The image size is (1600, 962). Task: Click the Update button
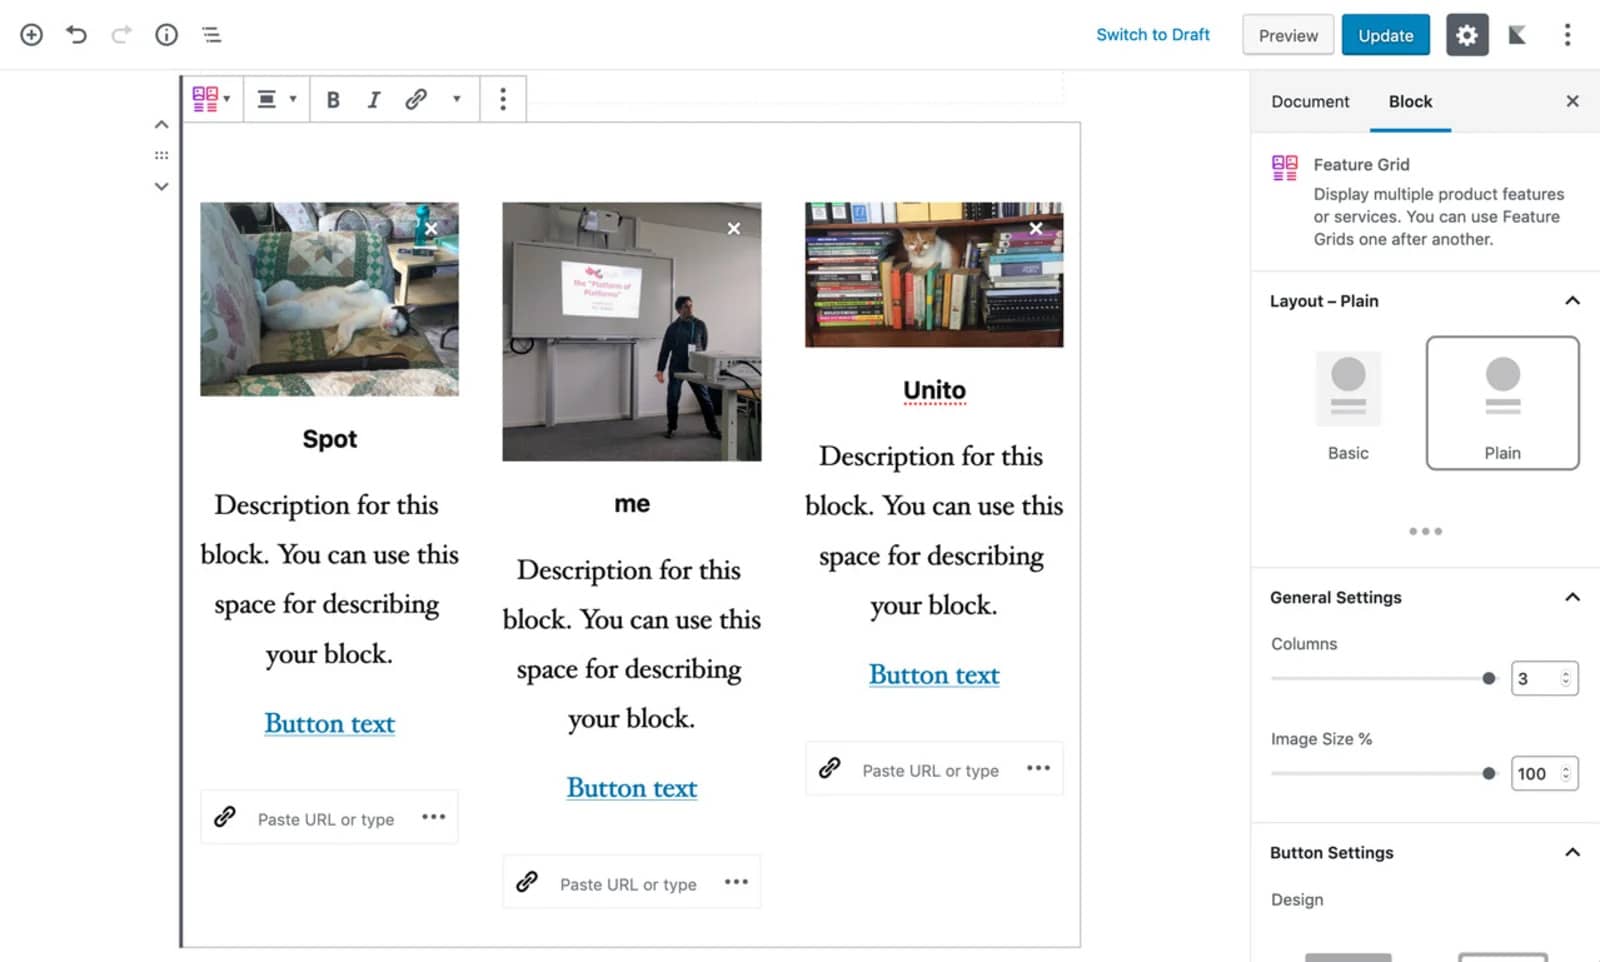1385,35
